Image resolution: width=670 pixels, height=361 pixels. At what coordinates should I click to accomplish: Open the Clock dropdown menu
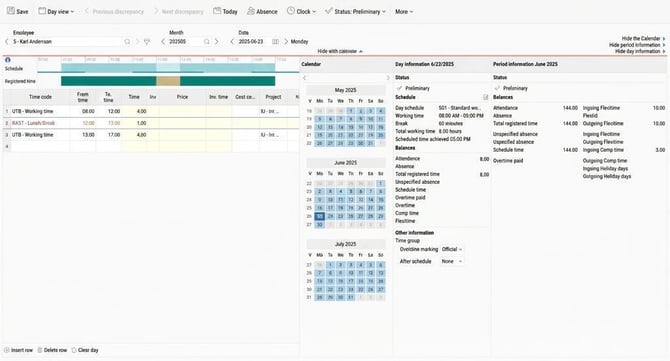pos(301,12)
